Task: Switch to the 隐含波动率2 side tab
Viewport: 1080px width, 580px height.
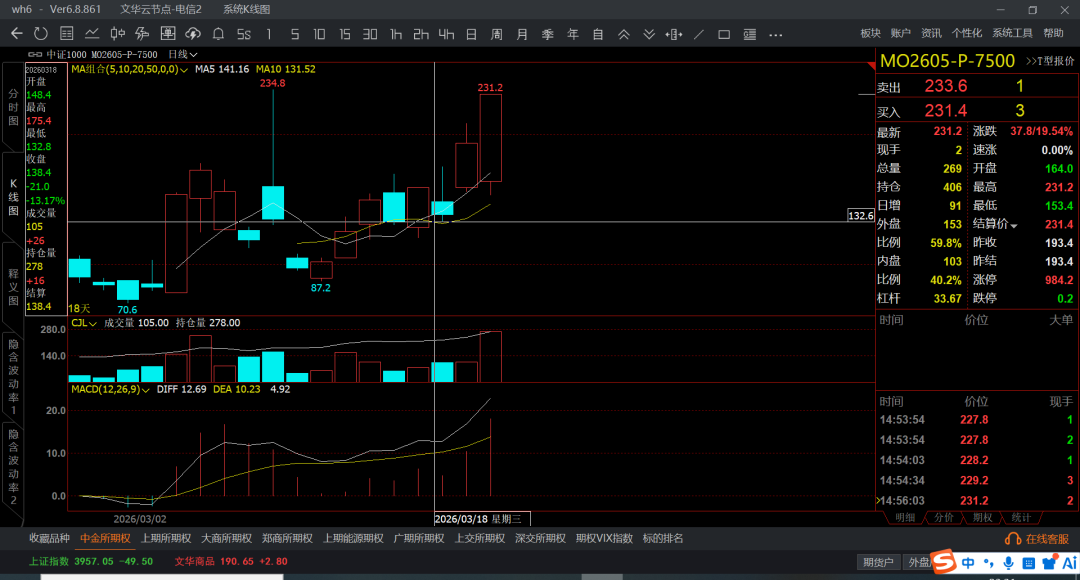Action: (13, 466)
